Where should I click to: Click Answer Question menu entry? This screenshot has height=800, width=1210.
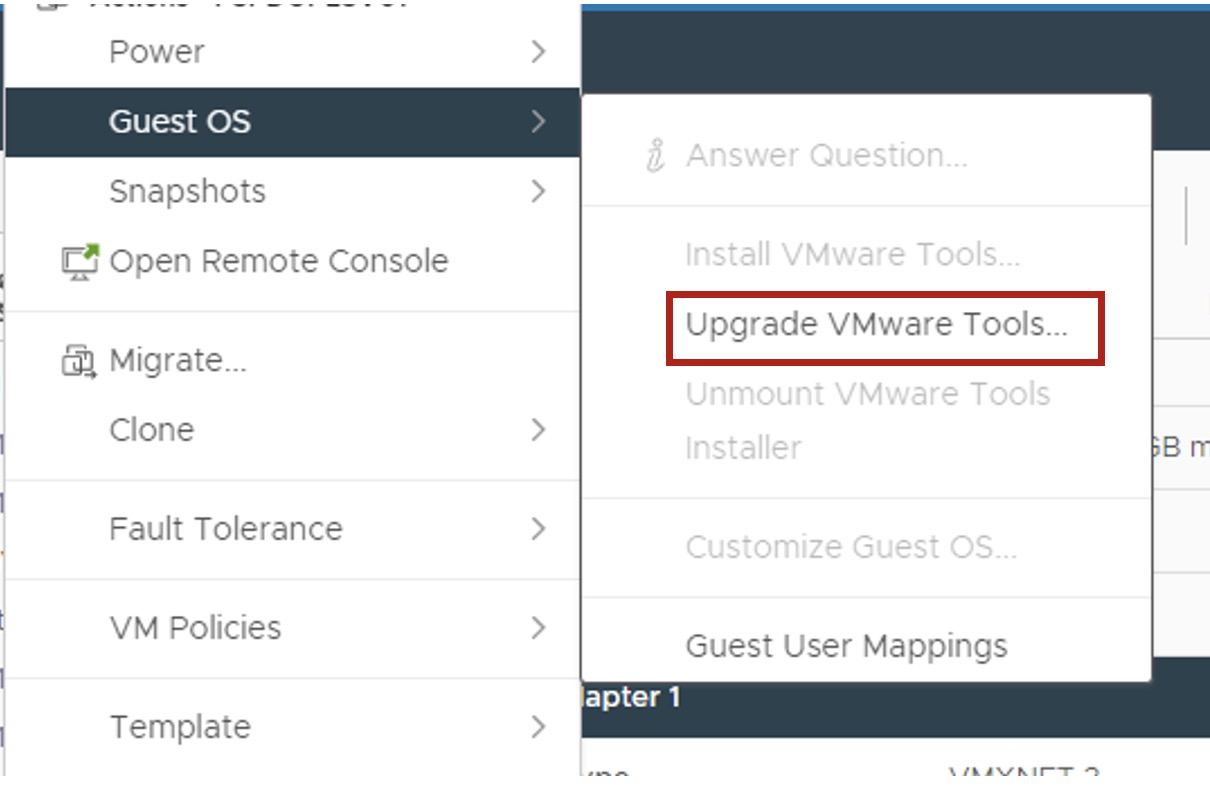[826, 156]
